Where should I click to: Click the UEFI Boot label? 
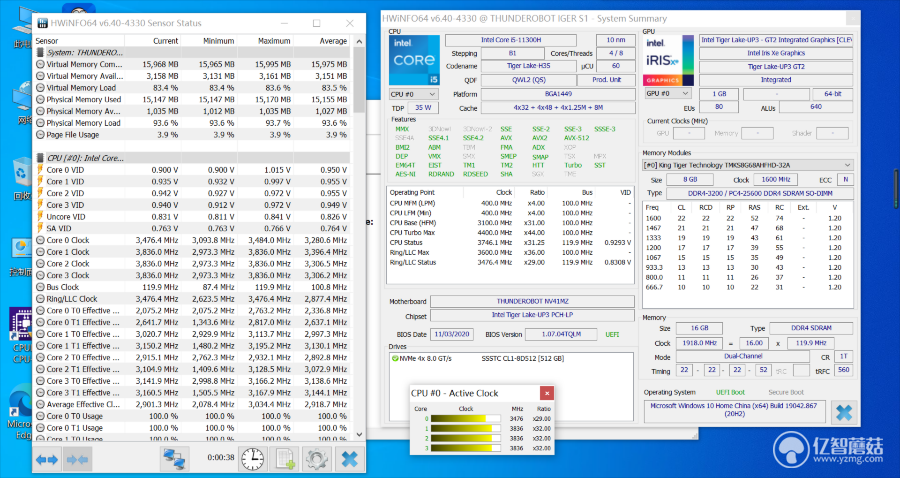coord(730,392)
